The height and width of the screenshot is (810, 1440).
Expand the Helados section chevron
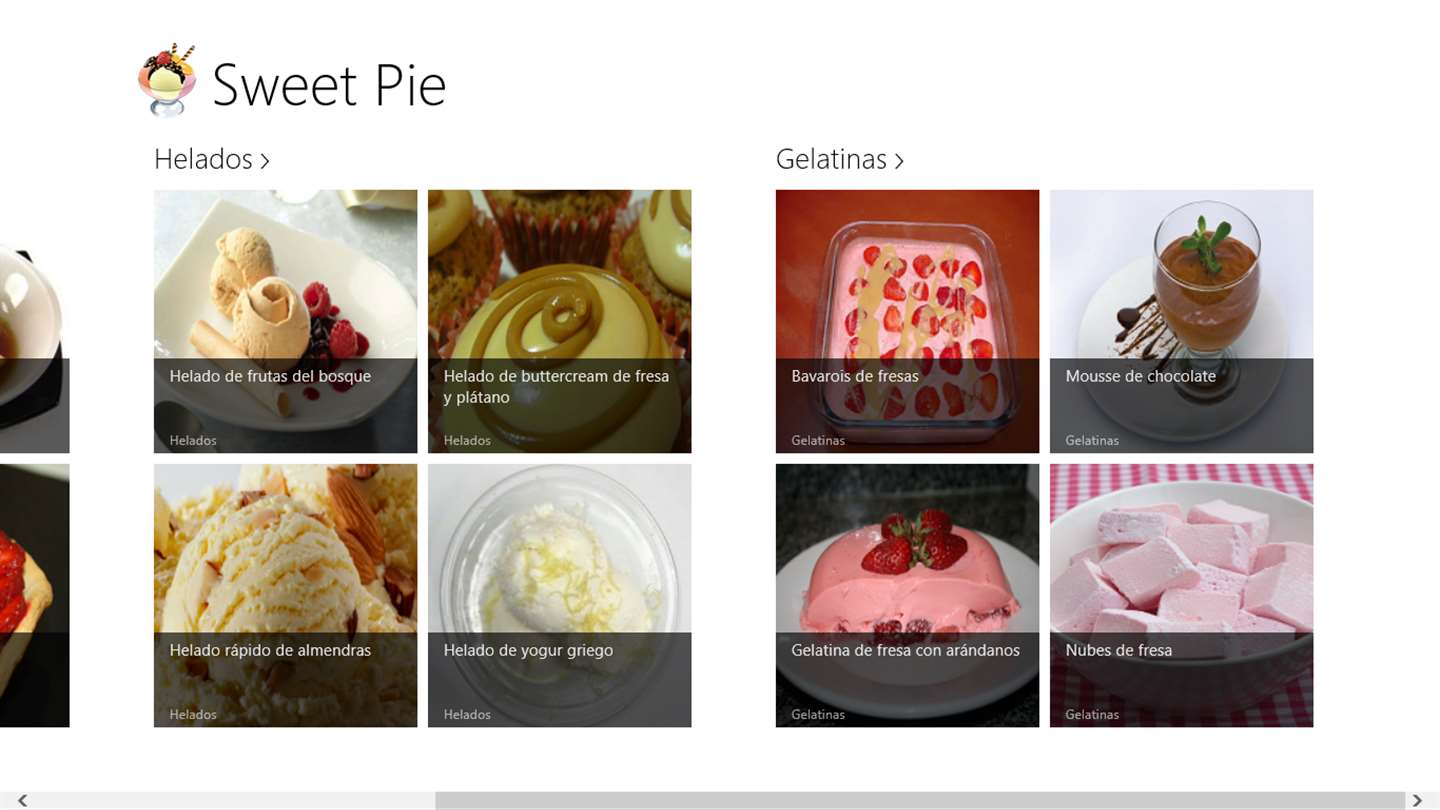pos(265,161)
